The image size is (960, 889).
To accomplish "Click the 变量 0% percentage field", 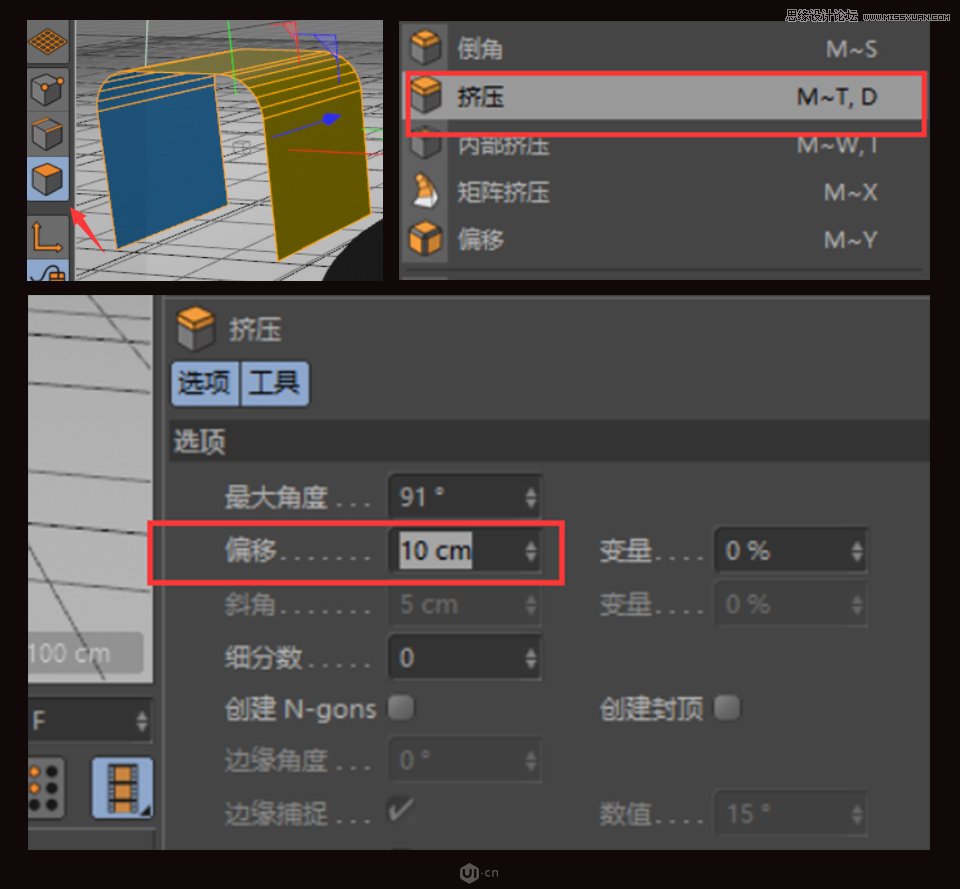I will 785,549.
